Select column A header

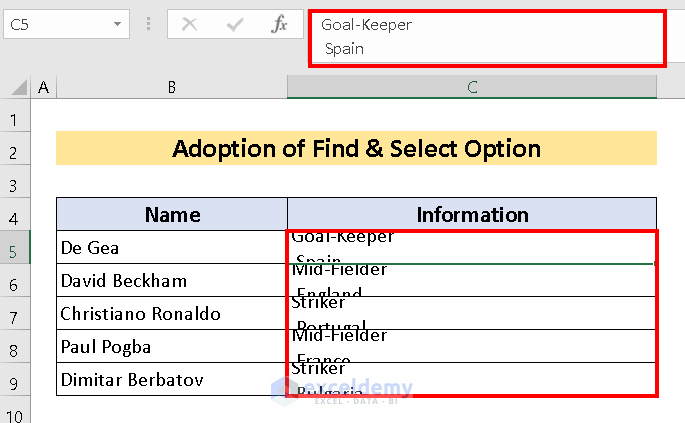coord(43,88)
